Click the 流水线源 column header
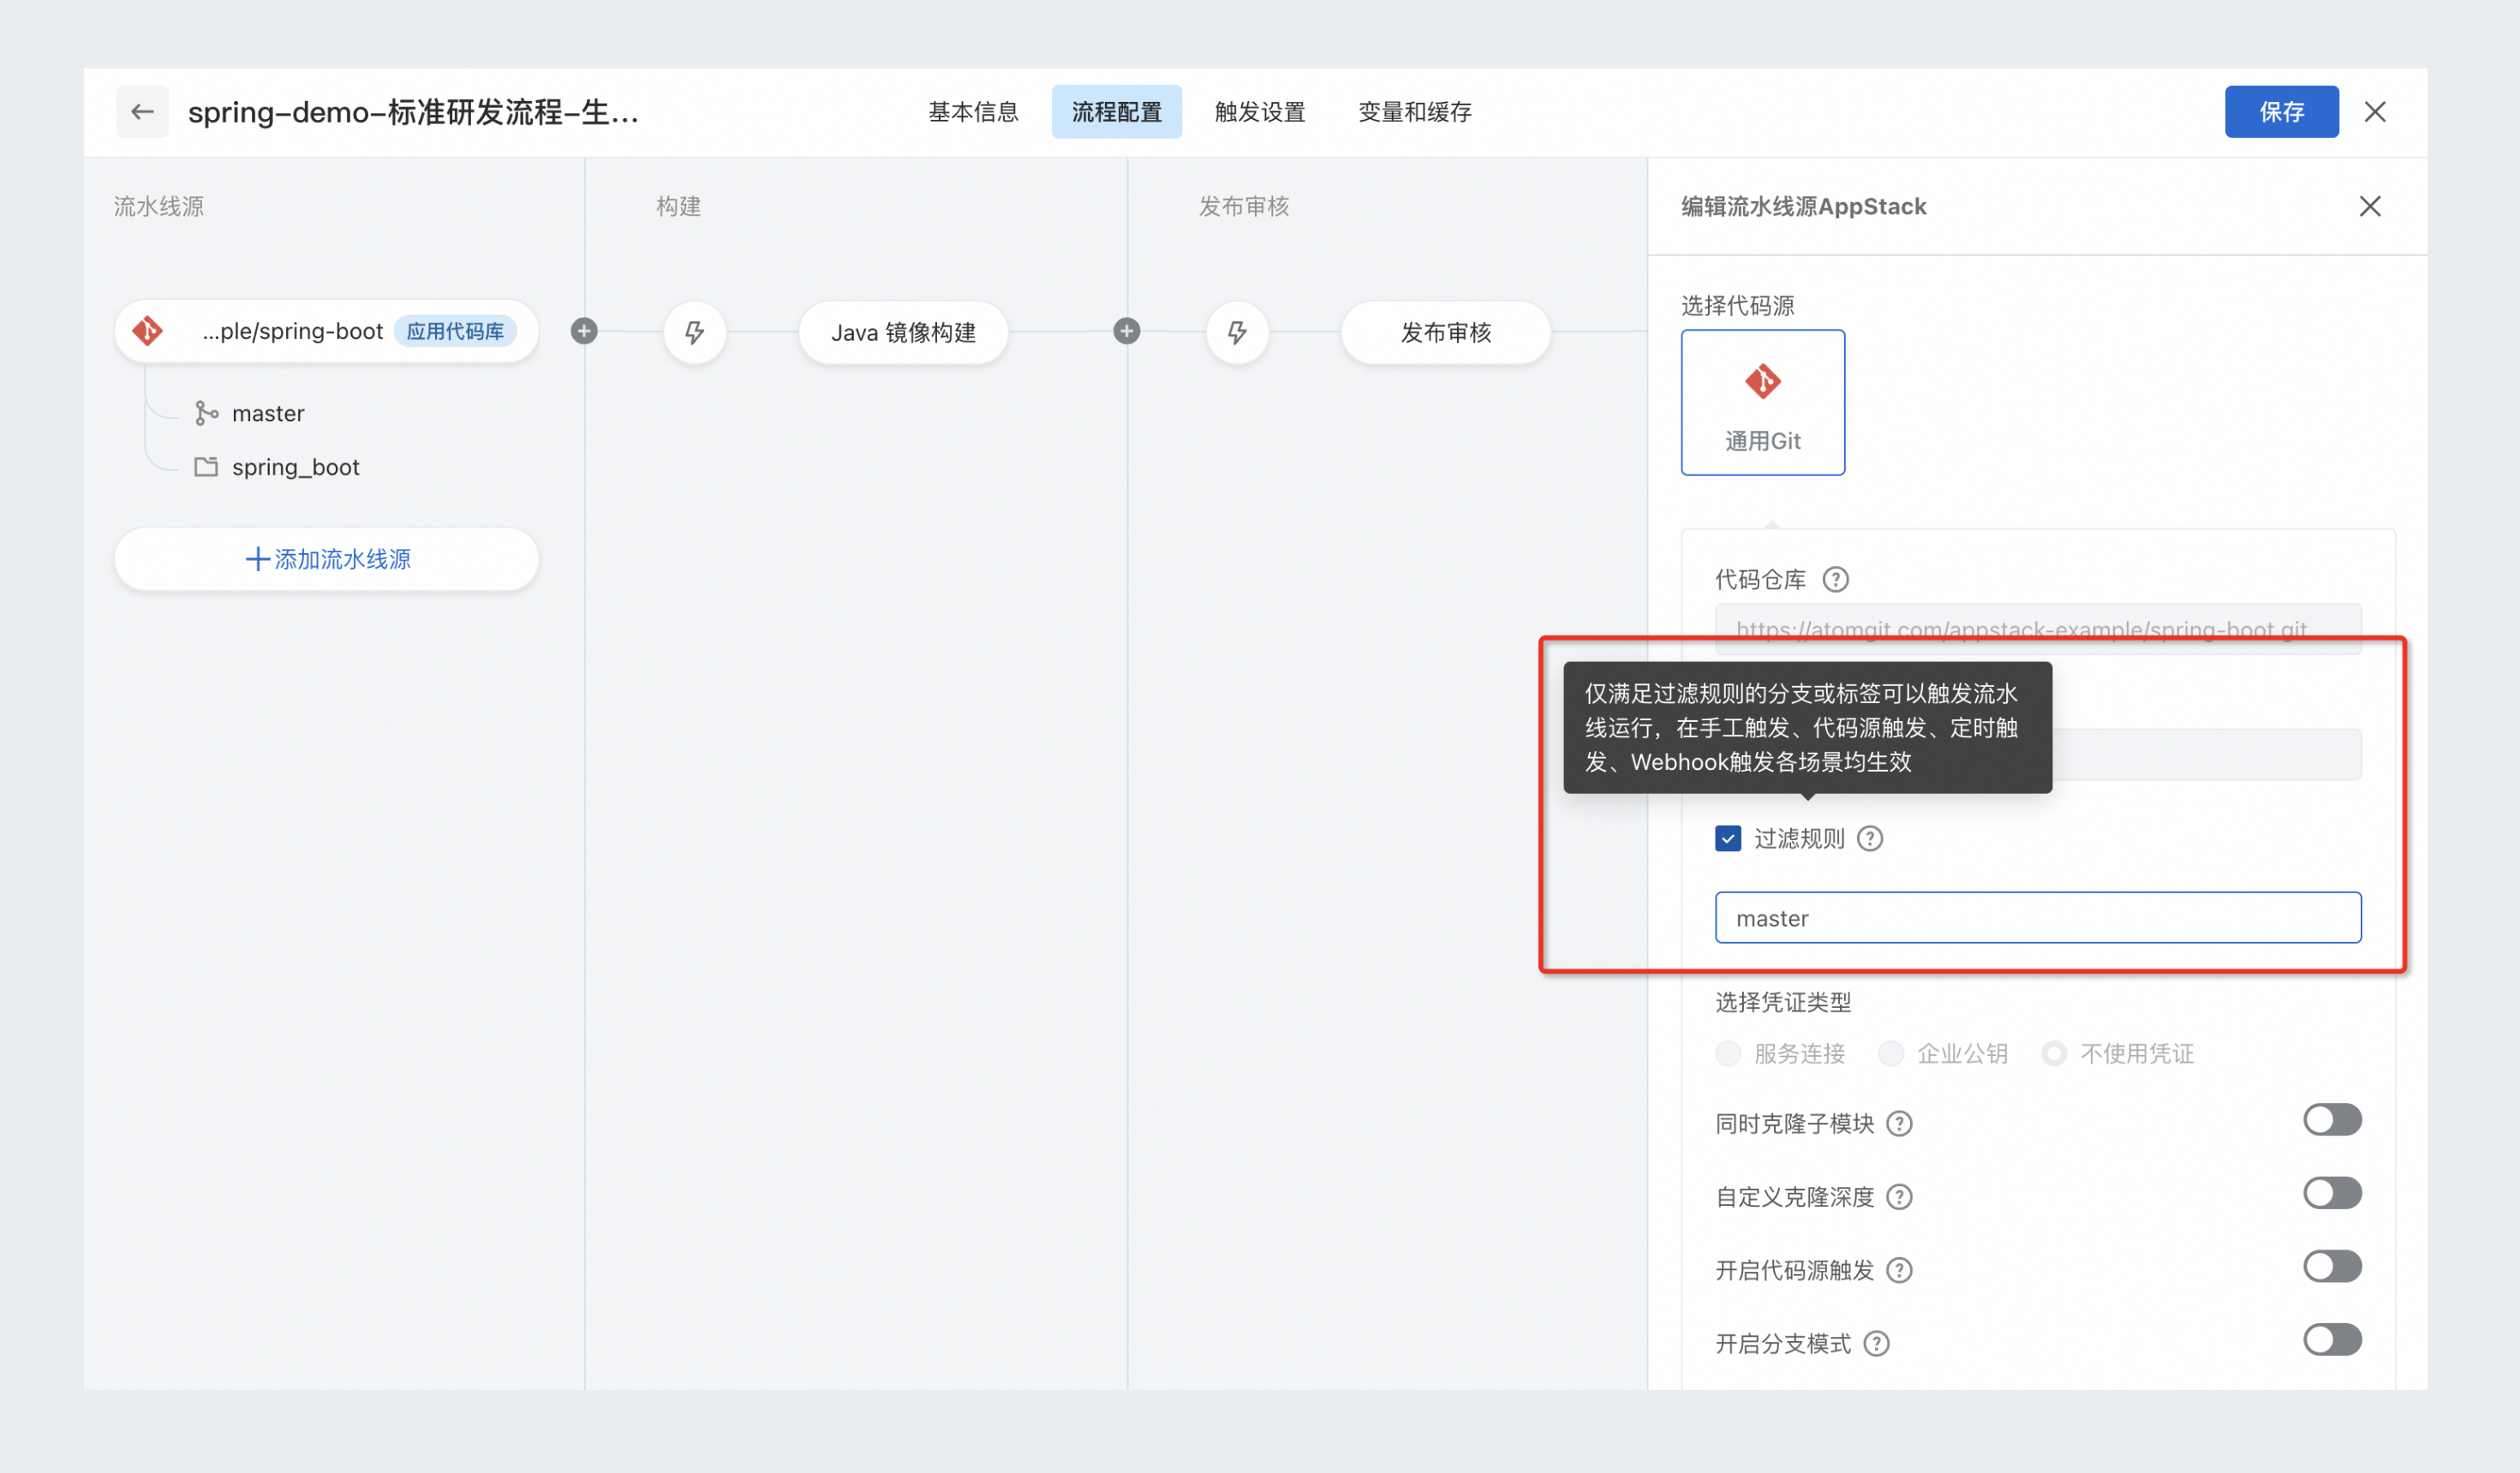The image size is (2520, 1473). tap(159, 206)
